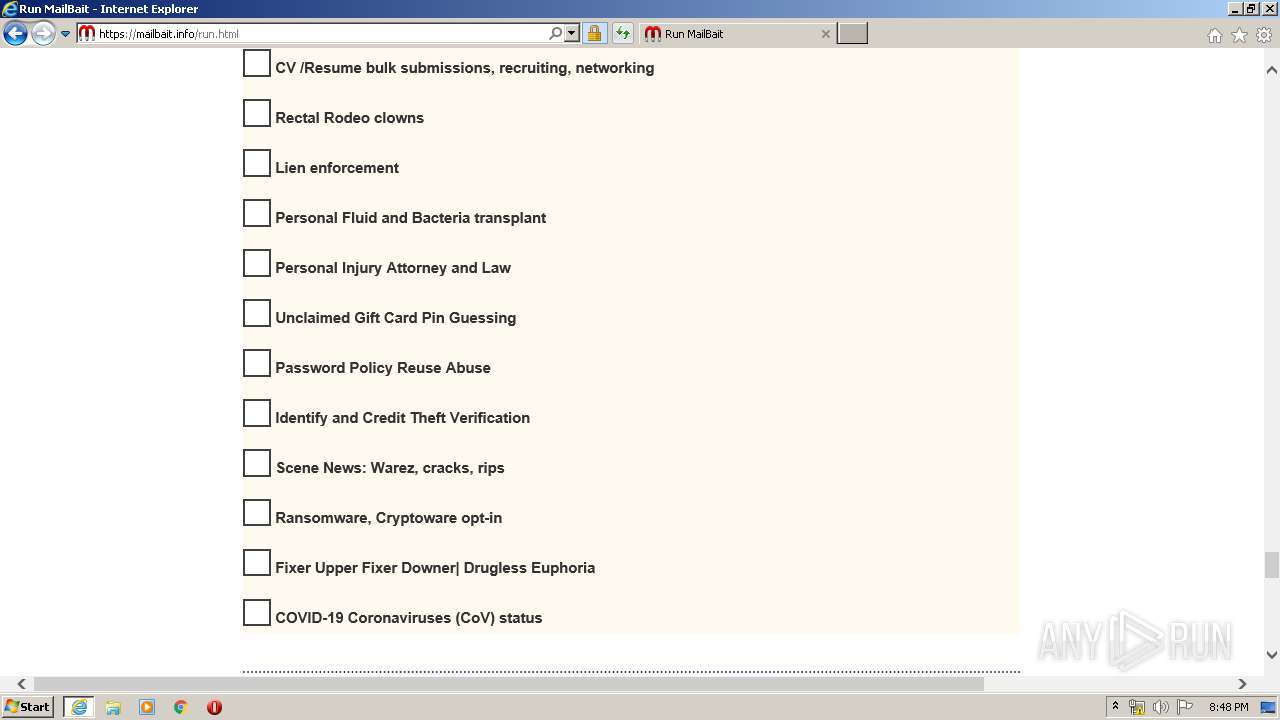Click the security lock icon

(x=594, y=33)
